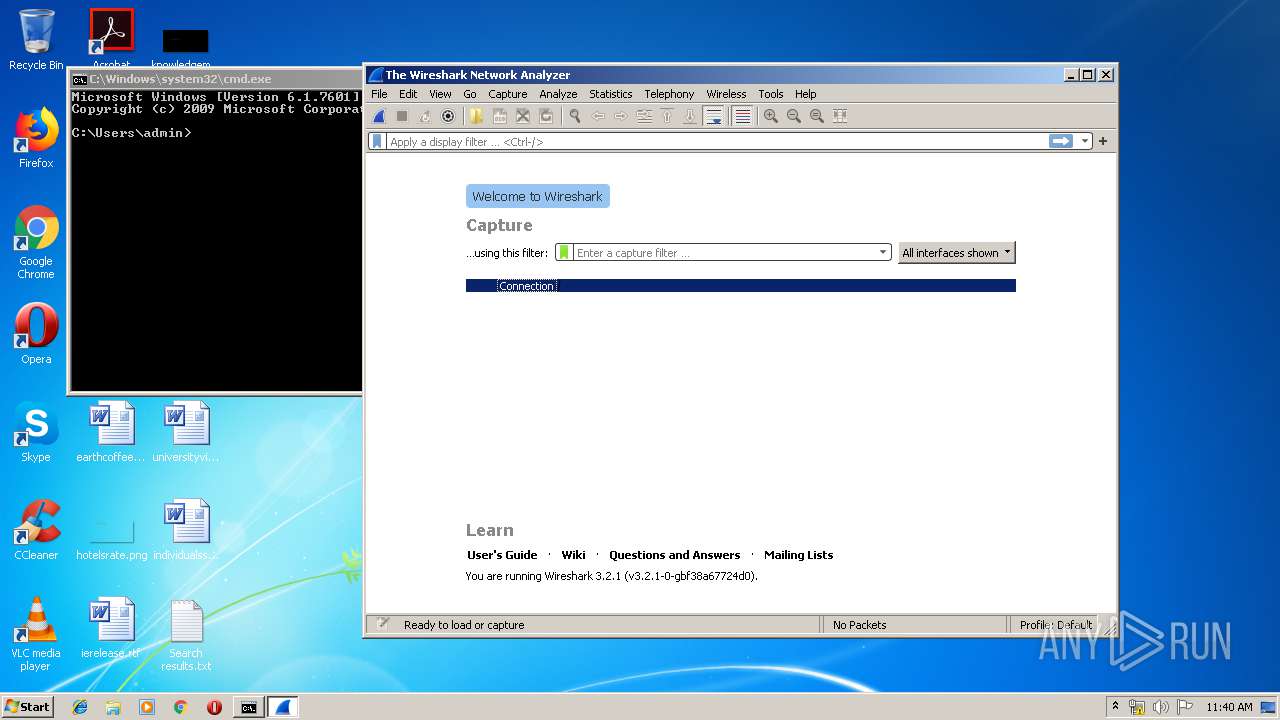Click cmd taskbar button
This screenshot has width=1280, height=720.
pyautogui.click(x=248, y=707)
